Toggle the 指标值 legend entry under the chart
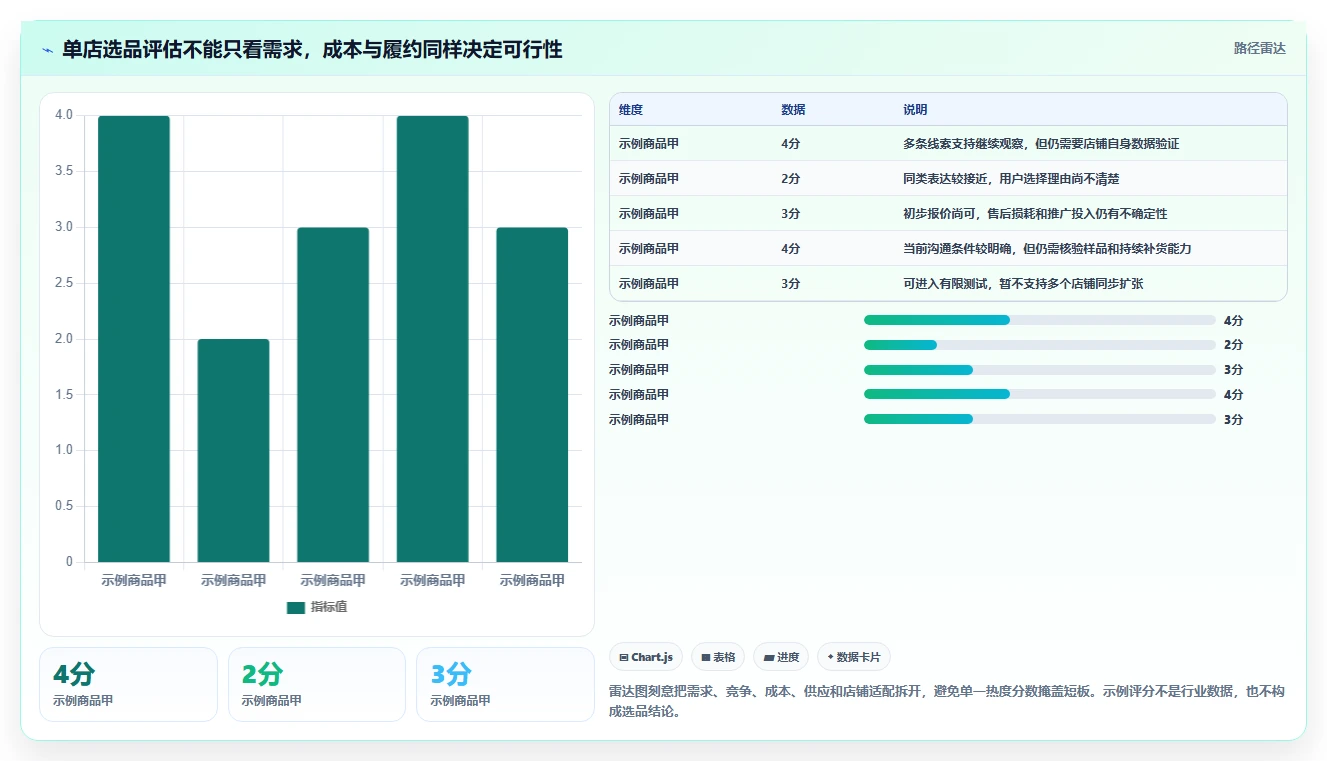Screen dimensions: 1327x761 [317, 607]
